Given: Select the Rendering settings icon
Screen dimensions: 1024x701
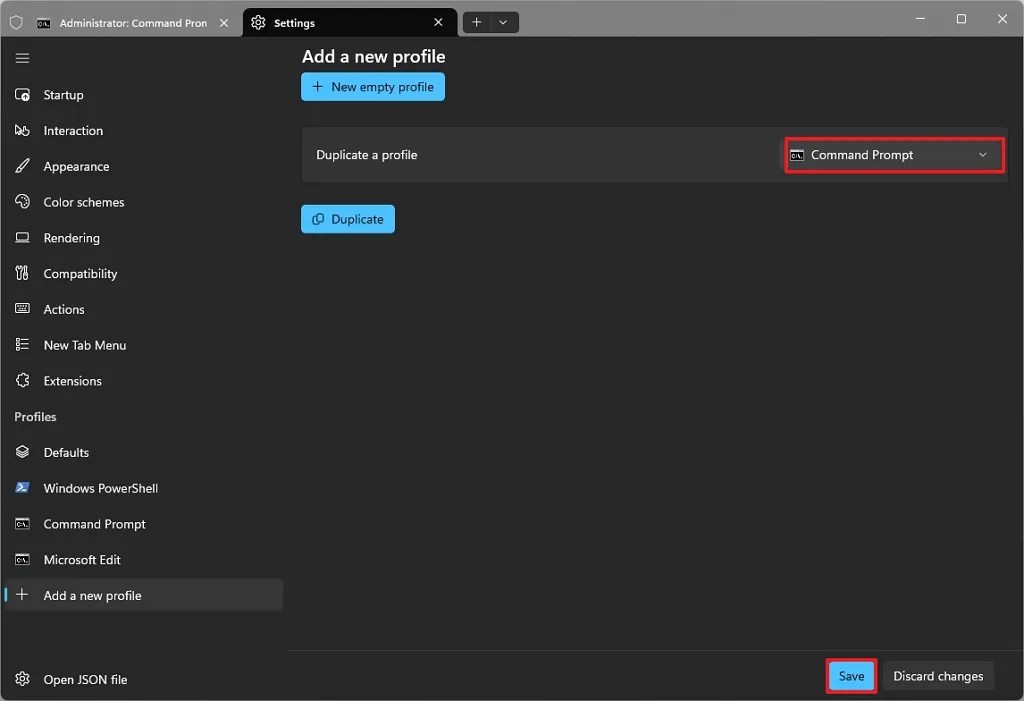Looking at the screenshot, I should [x=22, y=238].
